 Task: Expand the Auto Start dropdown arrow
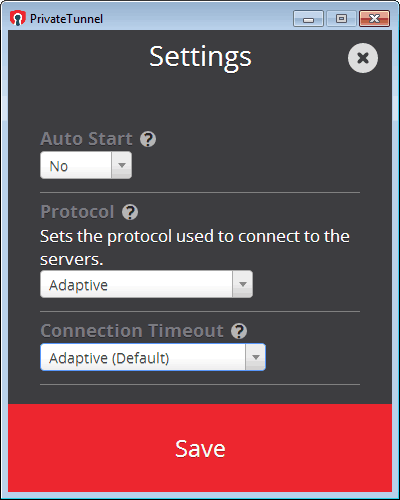click(122, 165)
